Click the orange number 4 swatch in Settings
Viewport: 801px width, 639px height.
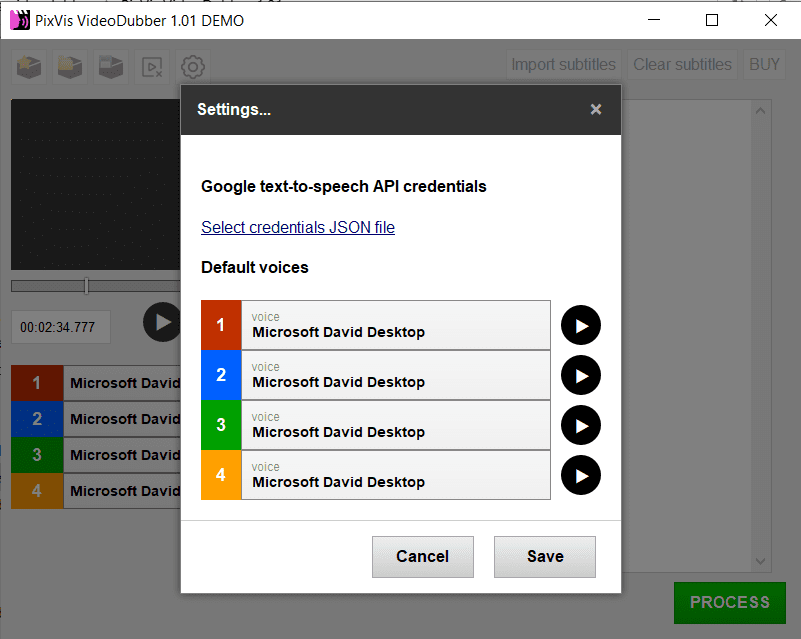(221, 476)
